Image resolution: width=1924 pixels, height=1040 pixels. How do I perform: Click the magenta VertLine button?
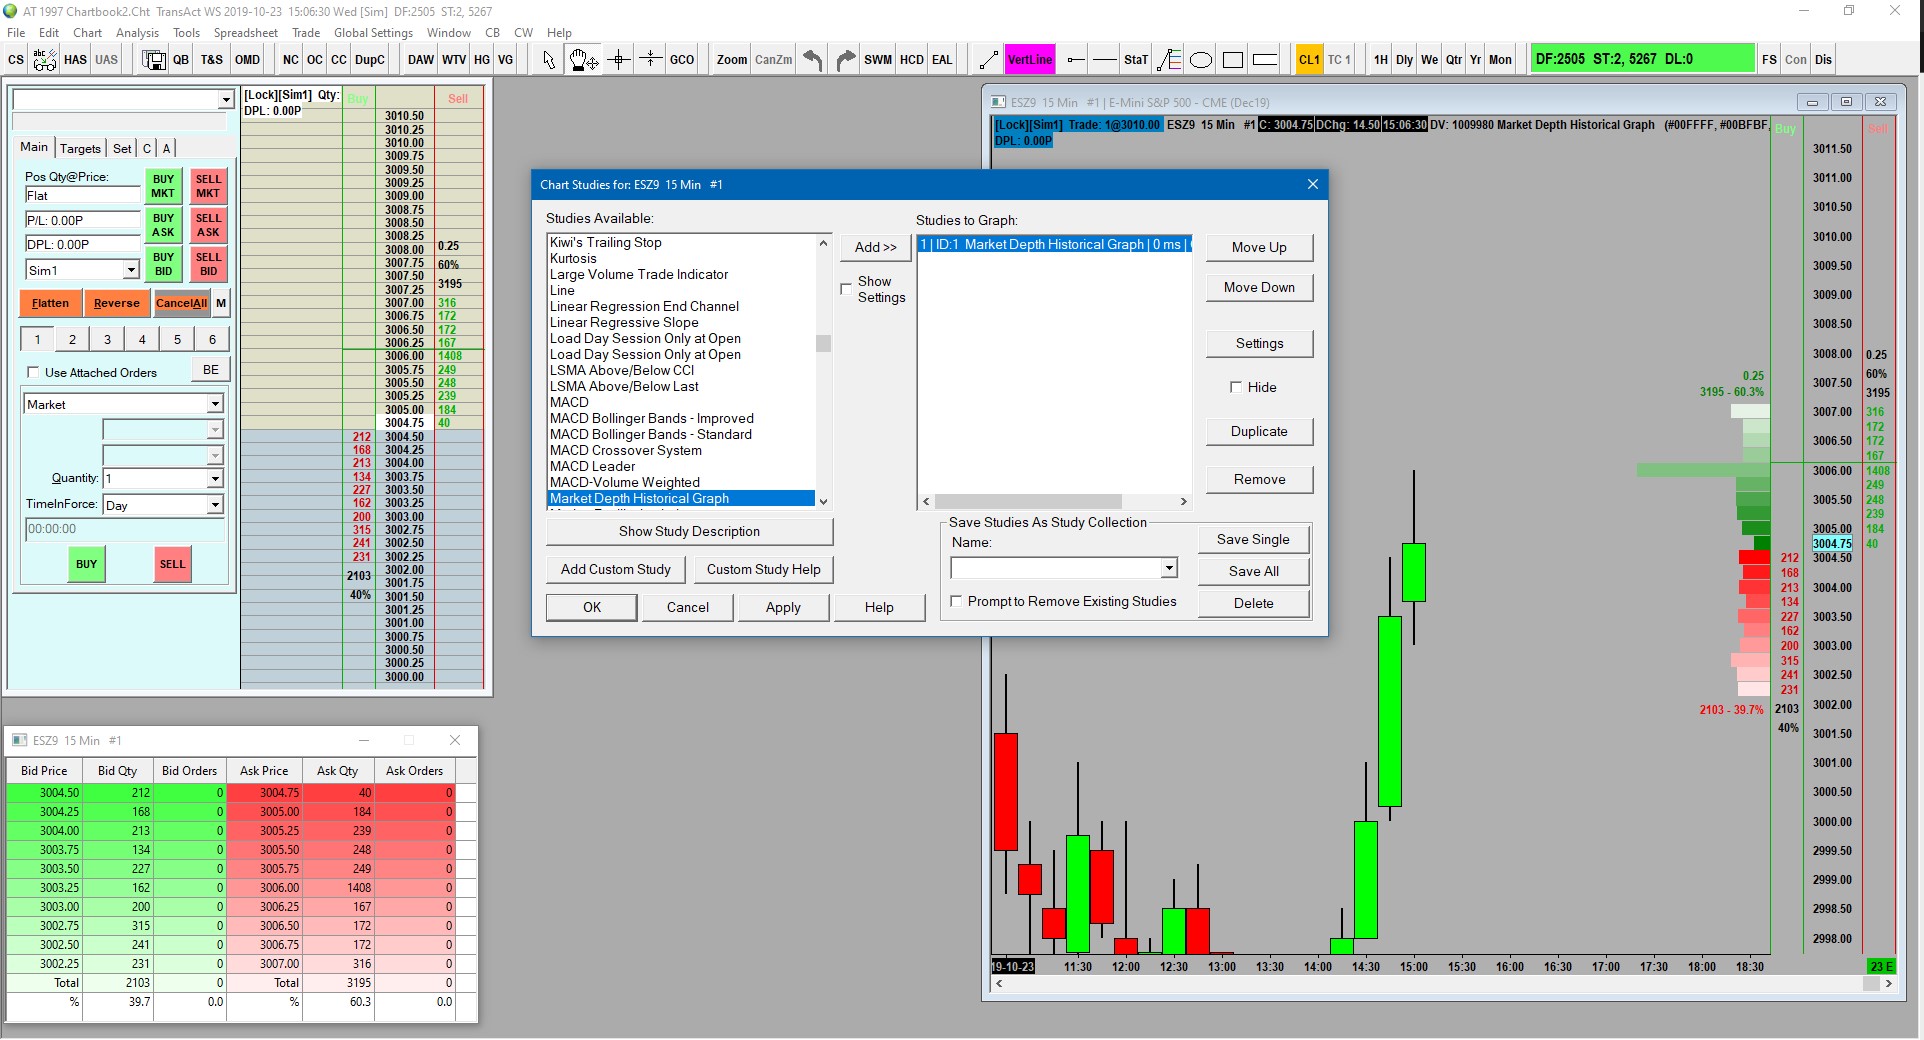(1029, 60)
